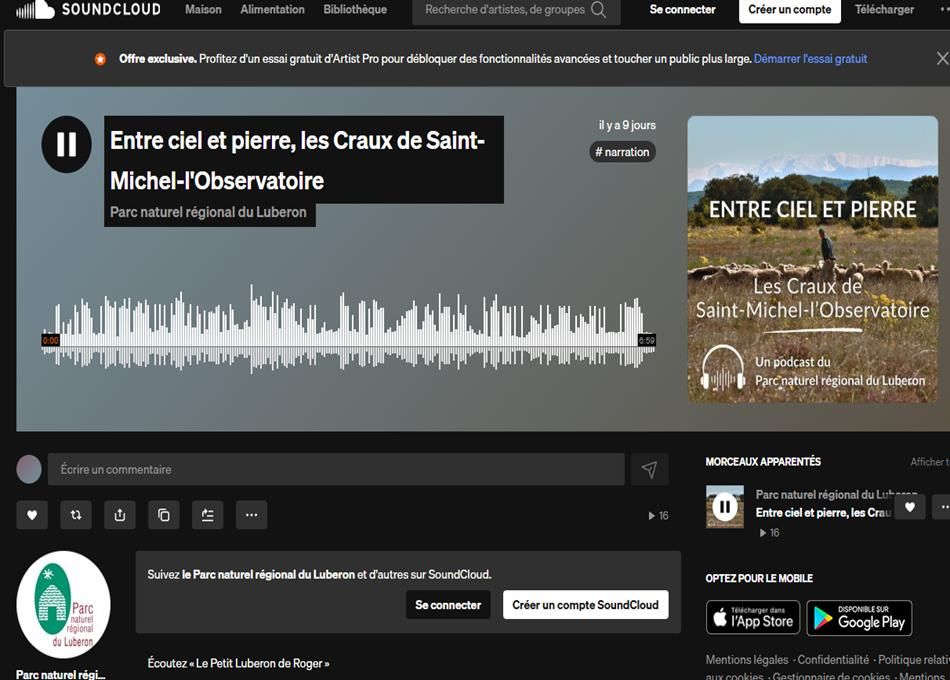Like the track using the heart icon below the comment field

pos(32,515)
